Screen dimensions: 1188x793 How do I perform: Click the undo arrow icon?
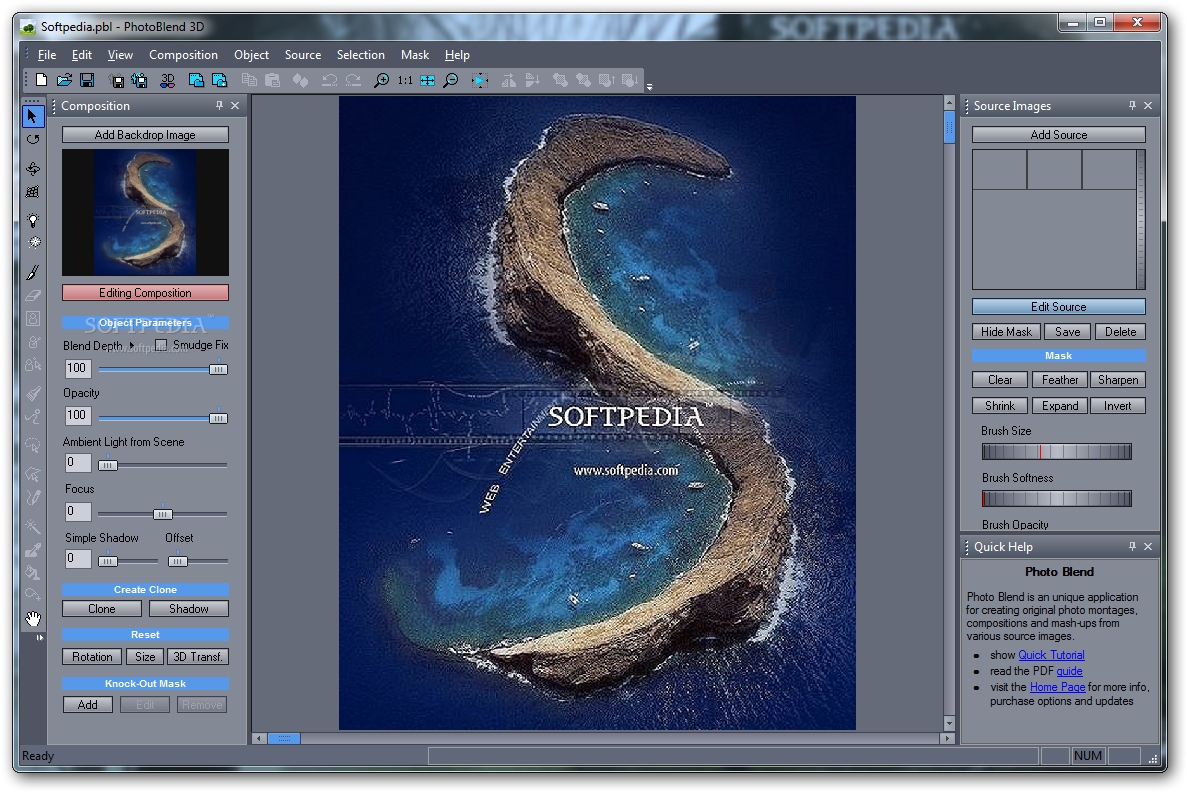point(330,80)
